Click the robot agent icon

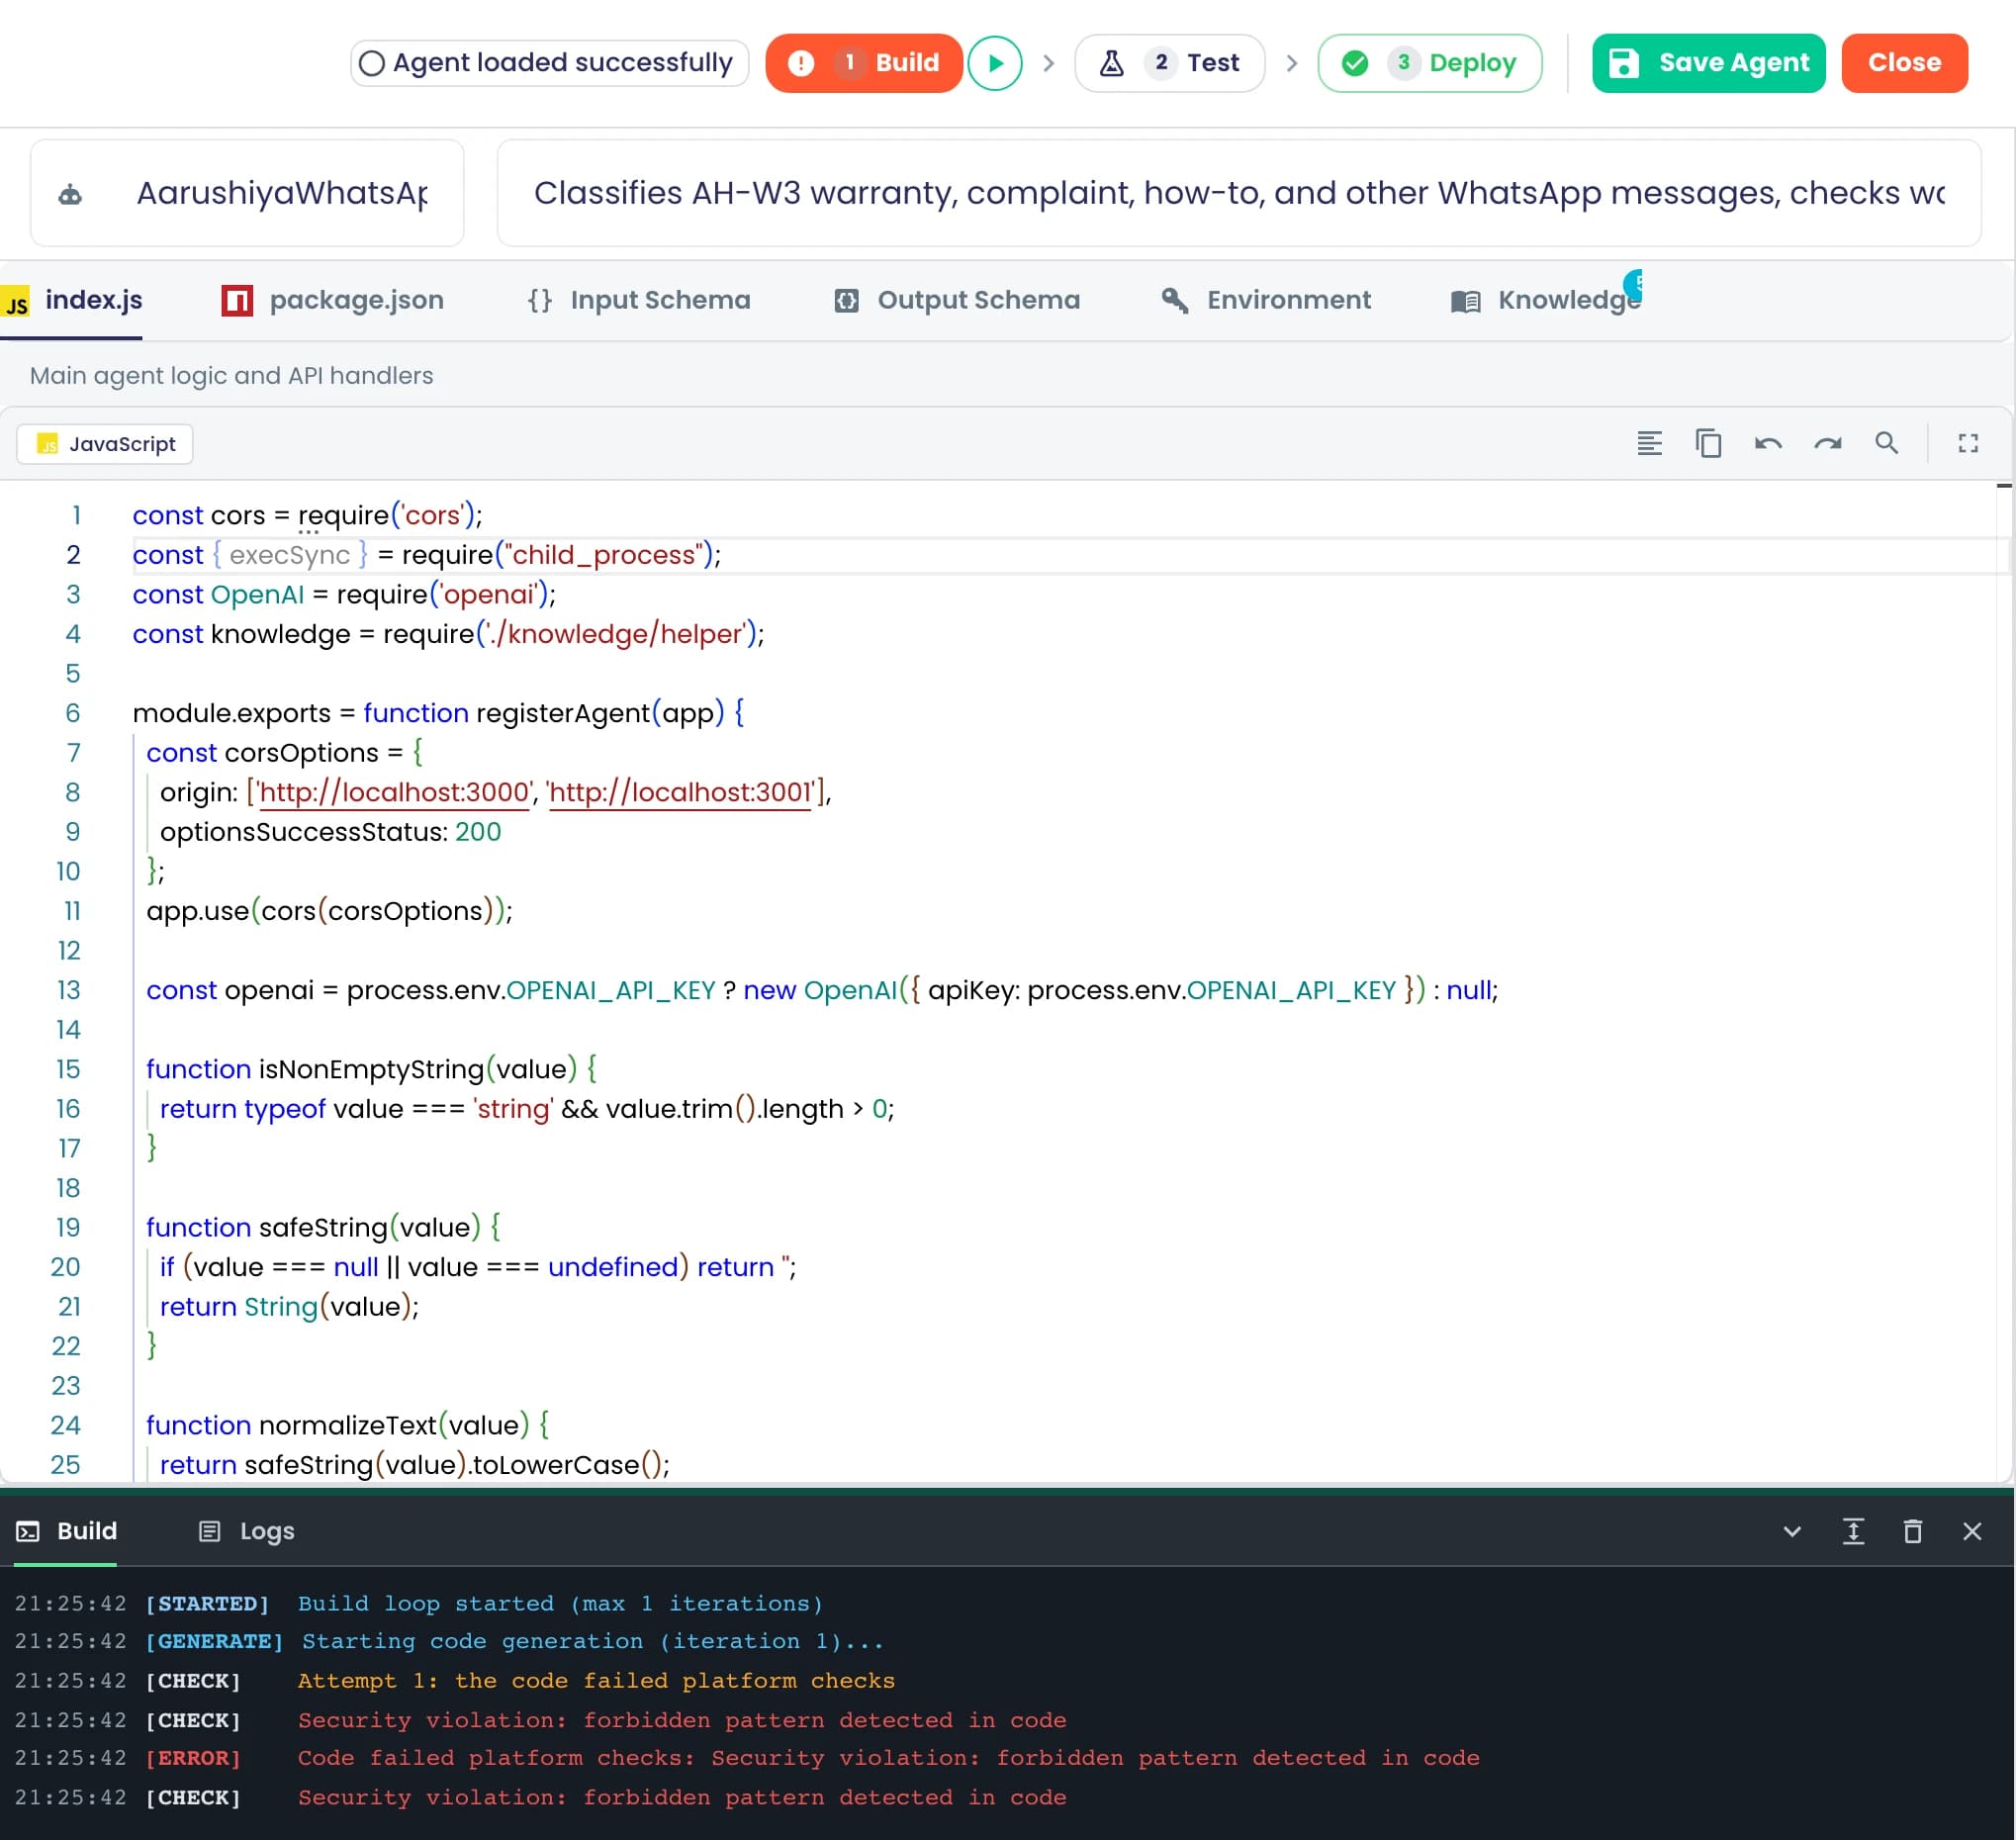[x=70, y=194]
